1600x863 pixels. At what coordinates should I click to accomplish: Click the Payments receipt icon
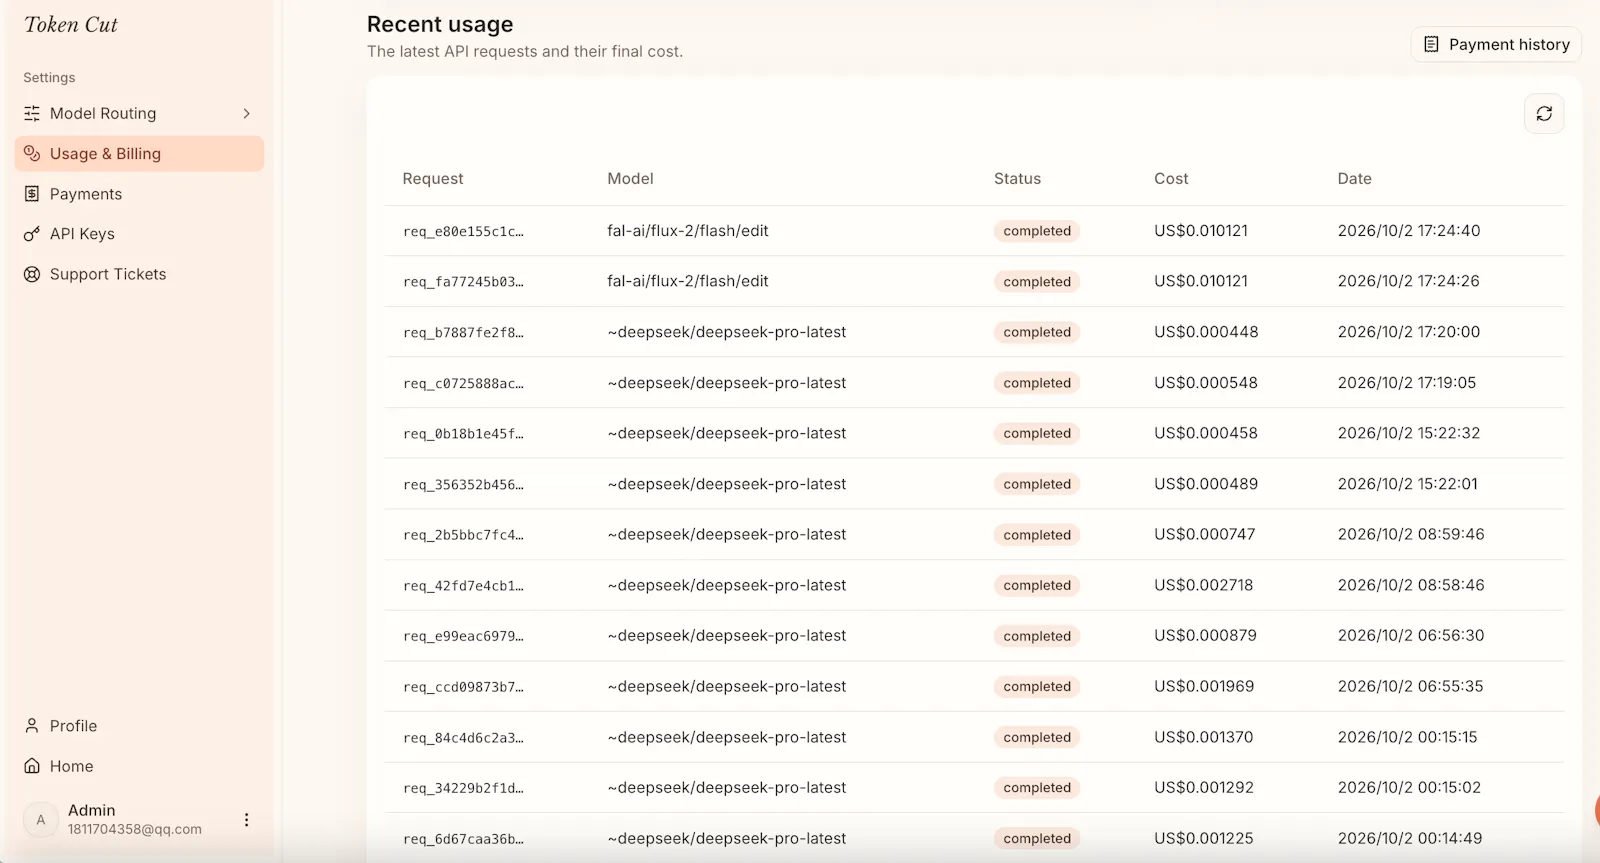tap(32, 194)
